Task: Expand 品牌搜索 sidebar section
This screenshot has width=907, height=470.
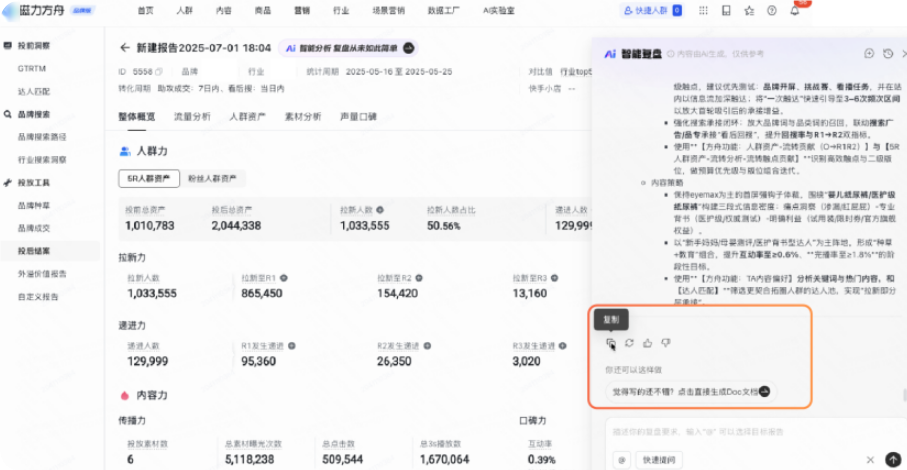Action: pyautogui.click(x=34, y=114)
